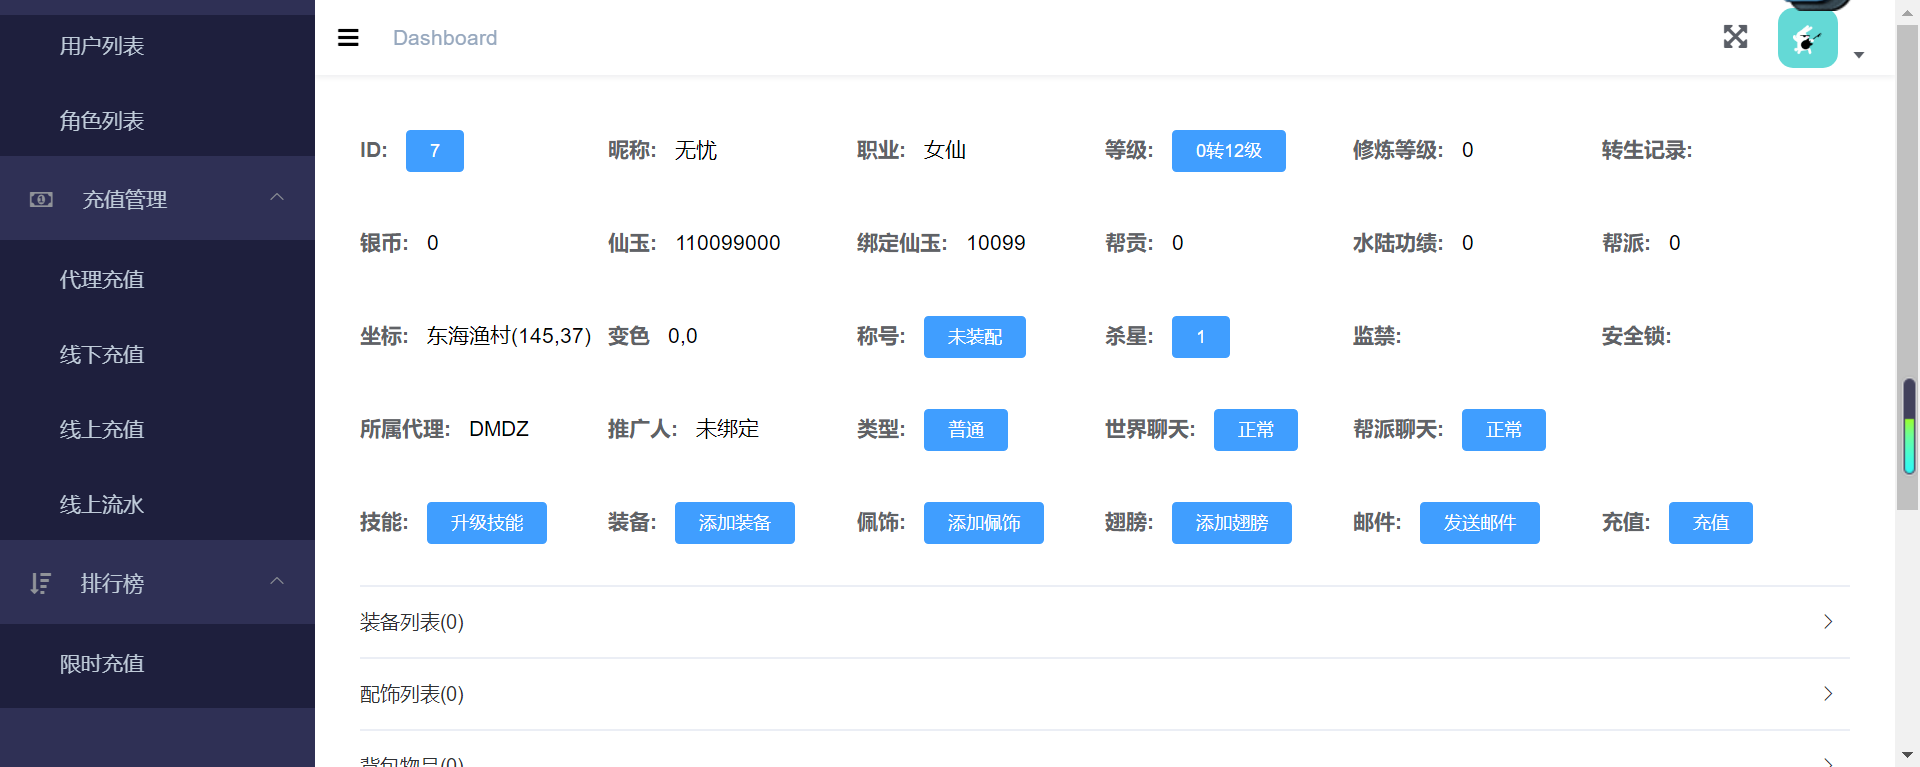
Task: Go to 线上流水 page
Action: pyautogui.click(x=102, y=505)
